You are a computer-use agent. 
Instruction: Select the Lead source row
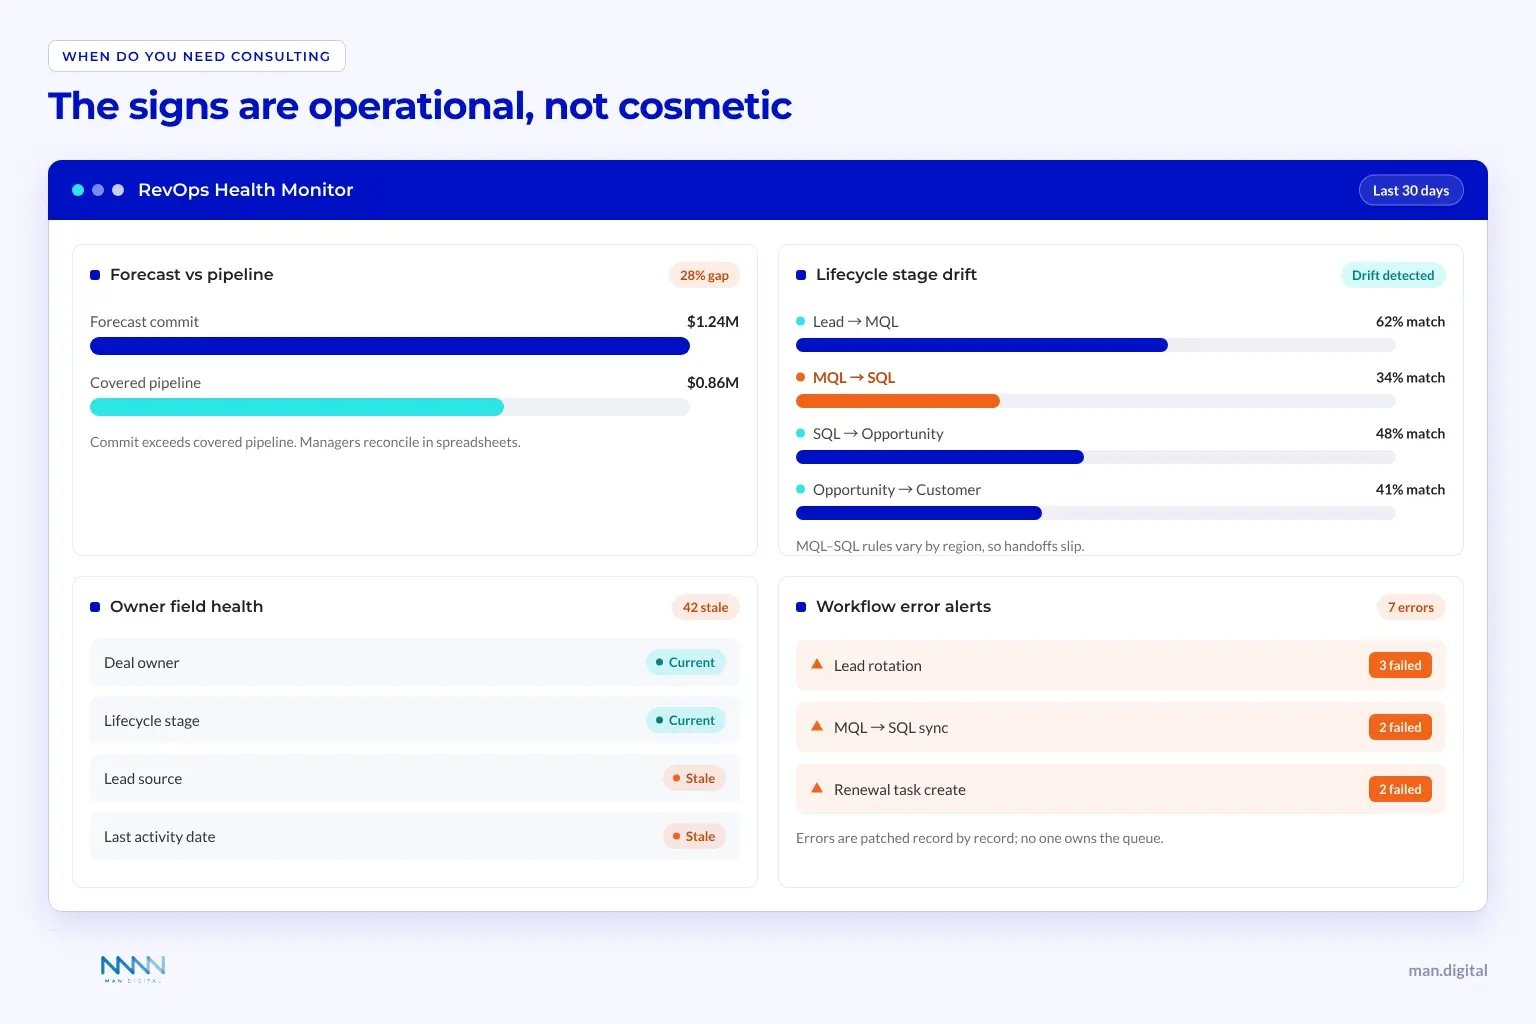[x=415, y=778]
